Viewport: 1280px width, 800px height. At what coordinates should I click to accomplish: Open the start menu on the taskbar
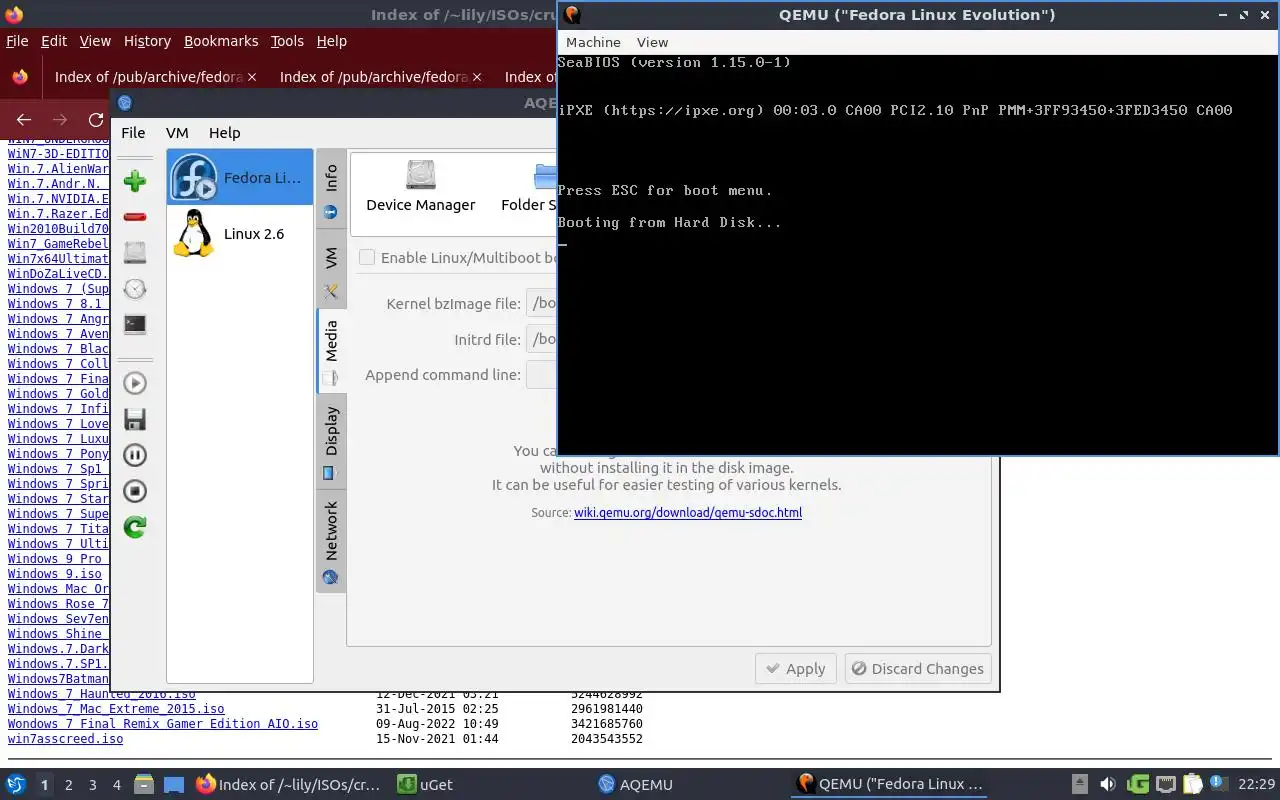pos(15,785)
